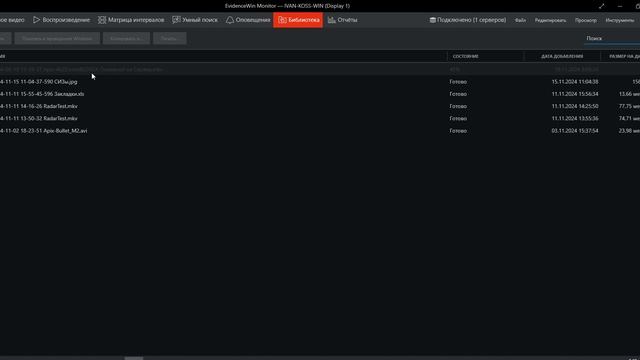Click the 74.71 size value
The height and width of the screenshot is (360, 640).
point(629,118)
